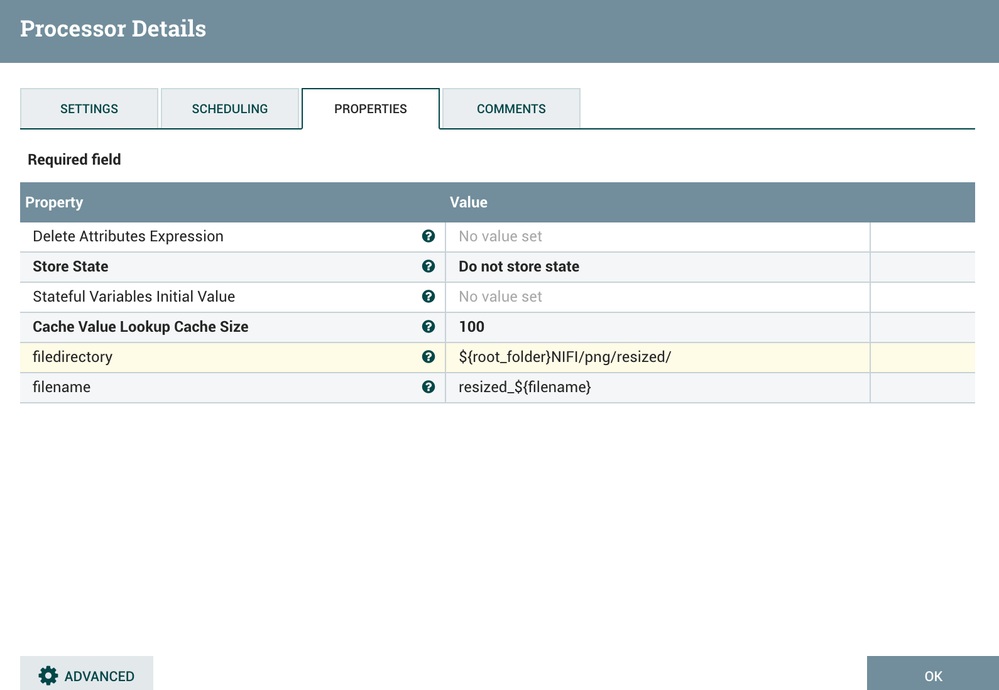The height and width of the screenshot is (690, 999).
Task: Edit the filedirectory value path
Action: coord(564,357)
